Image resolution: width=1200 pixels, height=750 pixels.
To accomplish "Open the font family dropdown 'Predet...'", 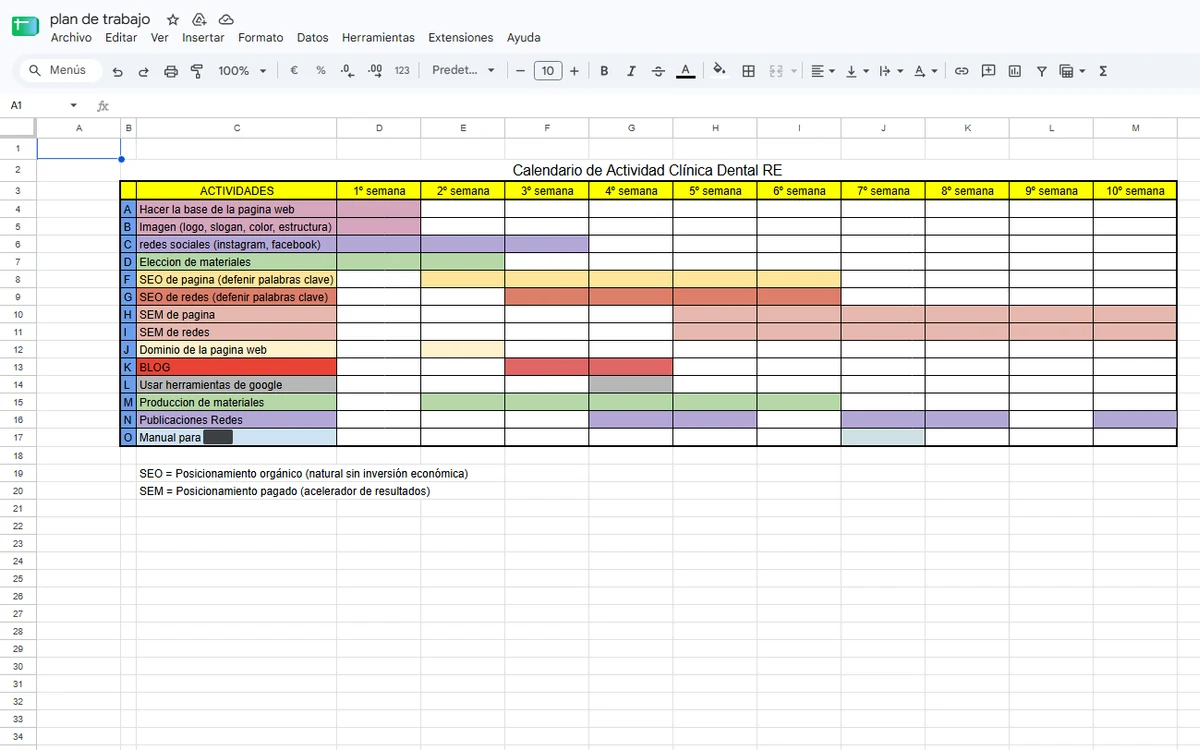I will tap(463, 71).
